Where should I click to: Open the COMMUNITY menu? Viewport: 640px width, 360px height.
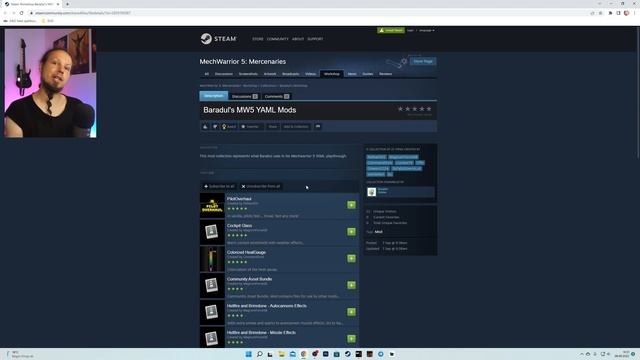point(278,39)
